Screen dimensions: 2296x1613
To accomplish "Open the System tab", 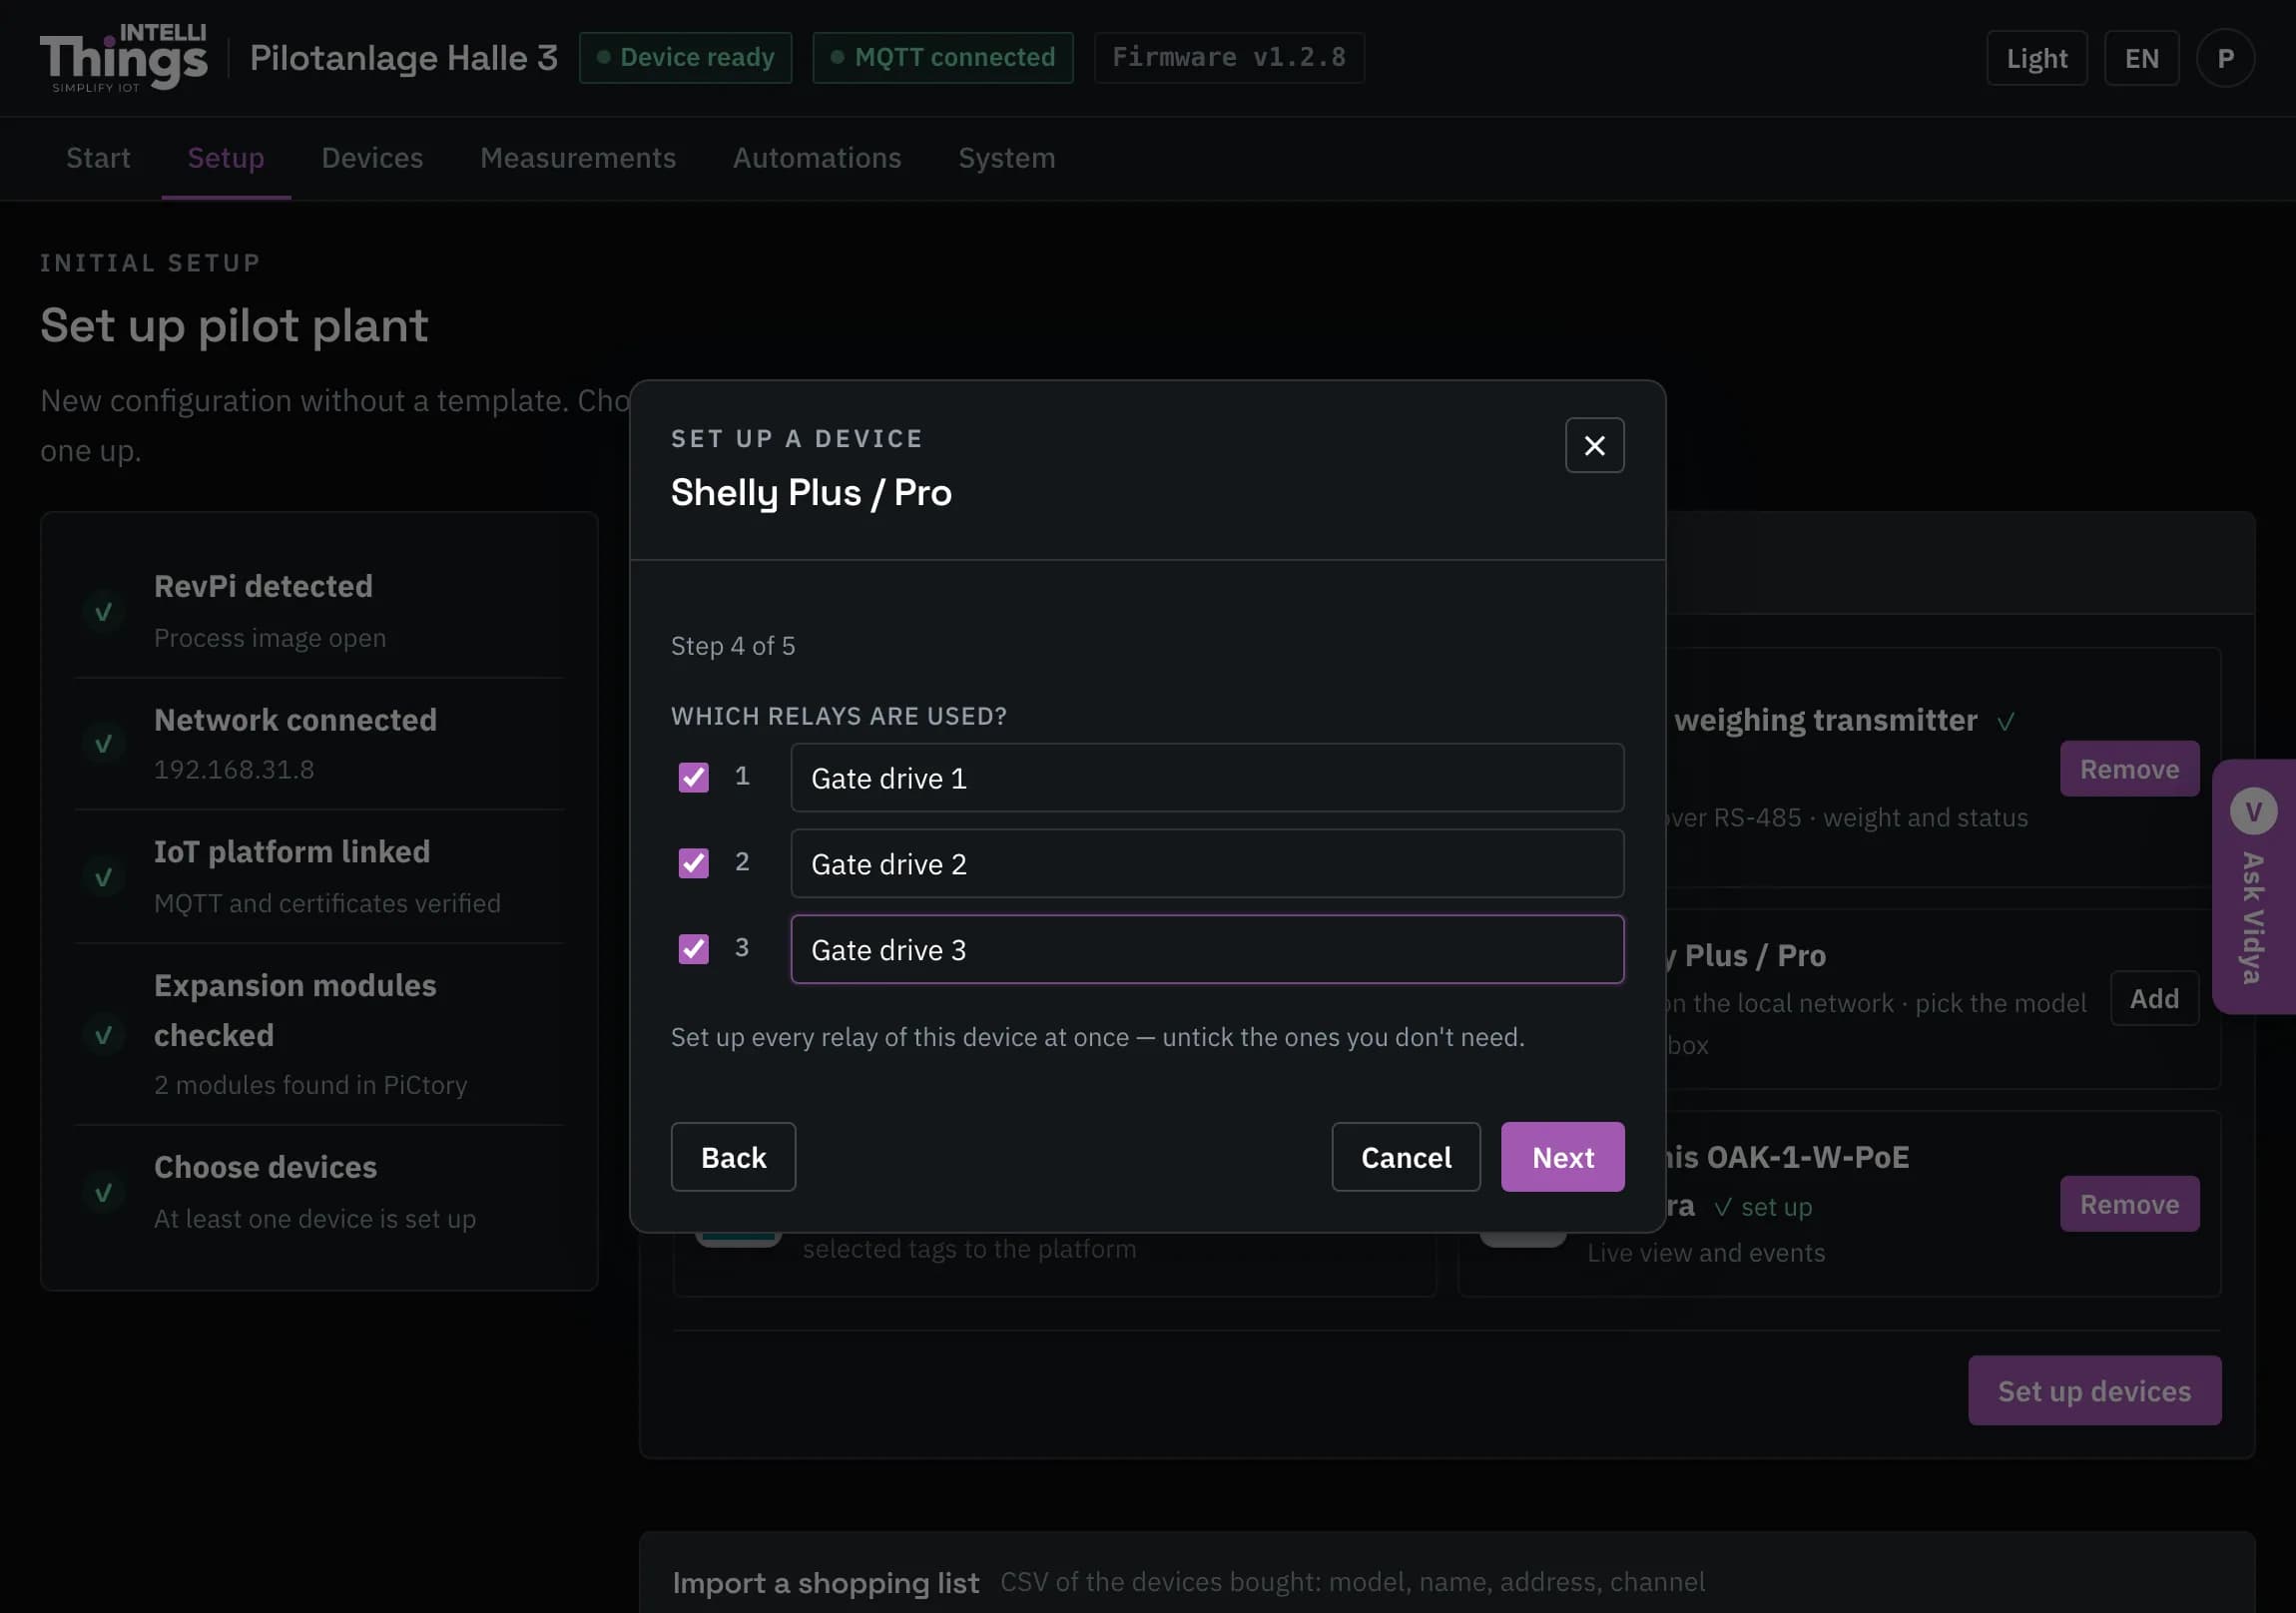I will click(1006, 158).
